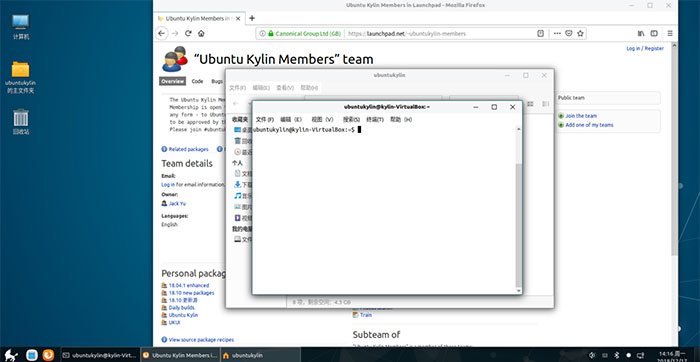Image resolution: width=700 pixels, height=362 pixels.
Task: Bookmark this page with the star icon
Action: coord(580,33)
